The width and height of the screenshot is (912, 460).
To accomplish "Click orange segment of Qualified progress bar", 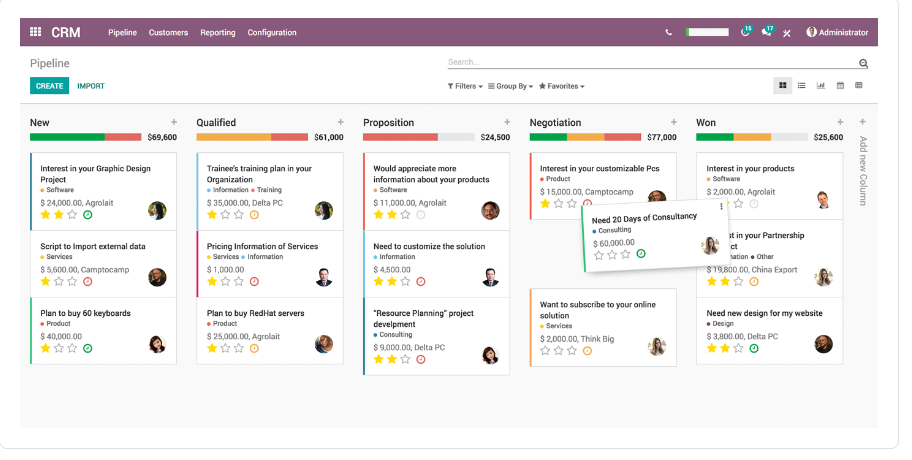I will (233, 137).
